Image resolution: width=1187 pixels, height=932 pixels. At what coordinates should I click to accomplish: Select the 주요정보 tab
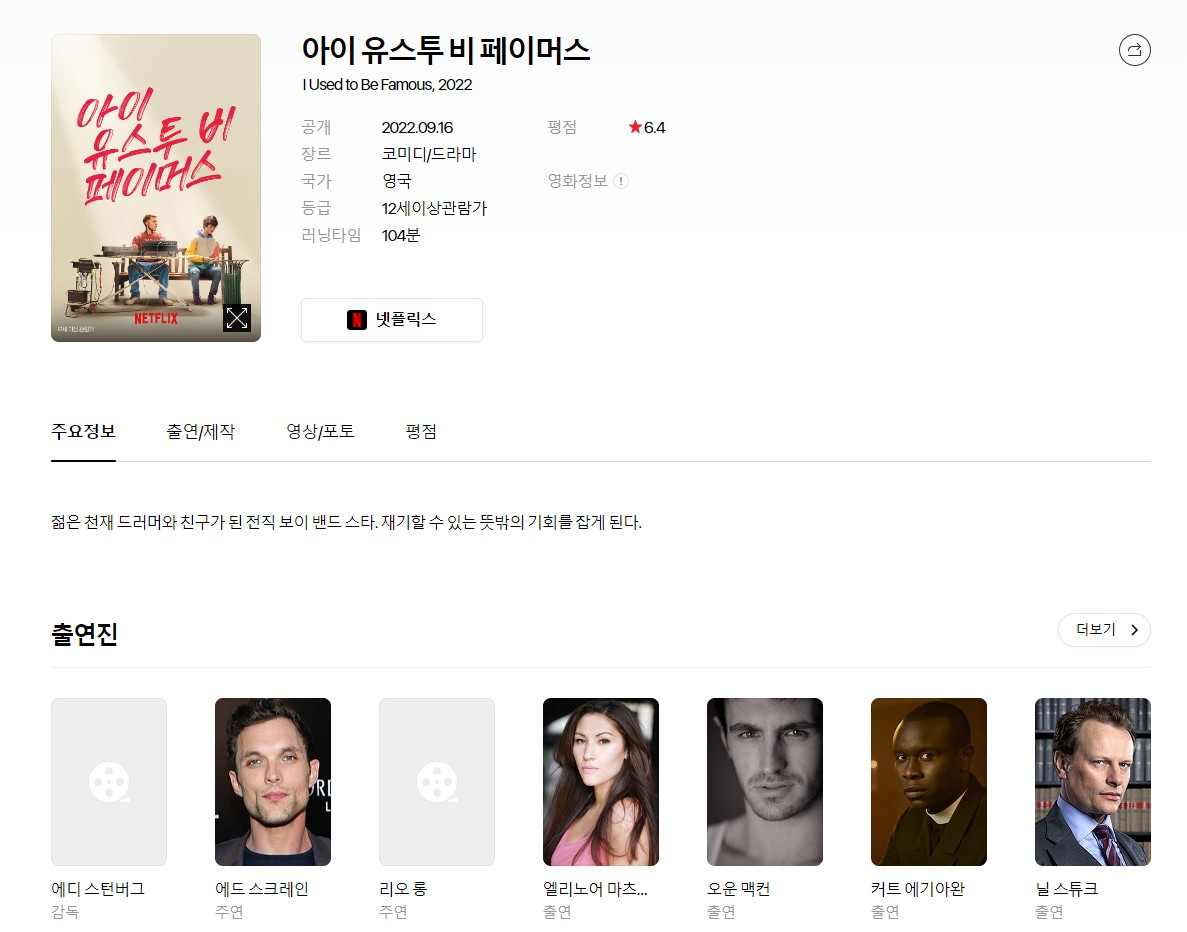[83, 432]
